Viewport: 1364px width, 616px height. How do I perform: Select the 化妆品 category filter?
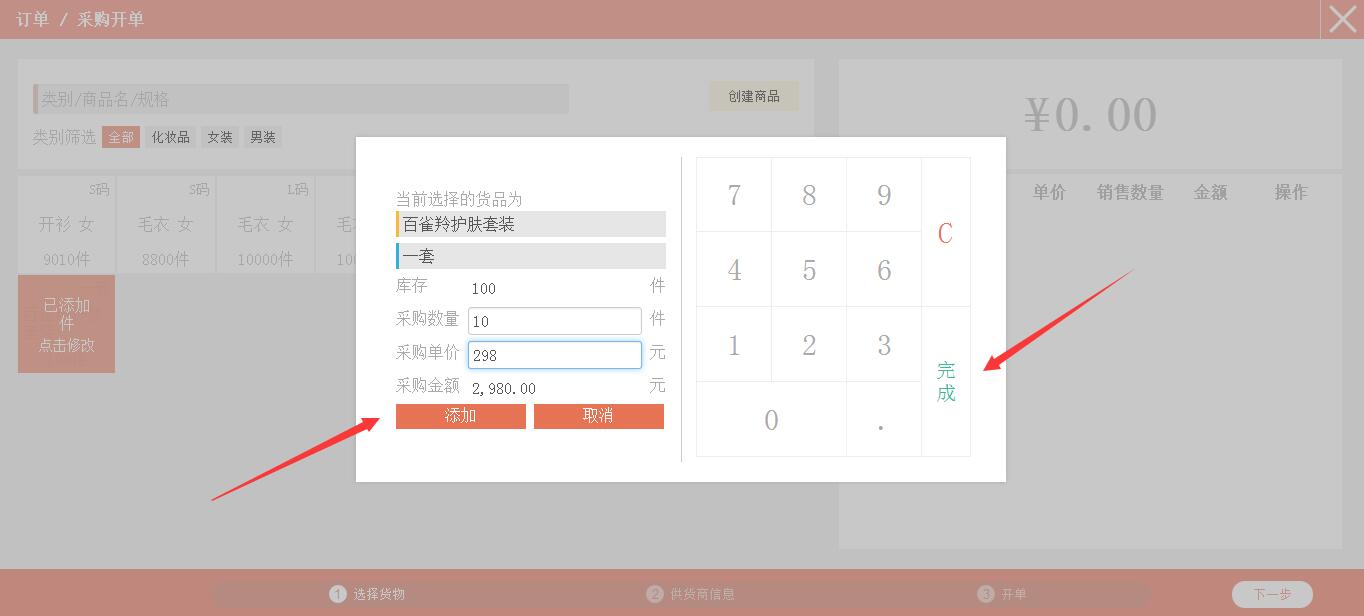click(x=171, y=137)
